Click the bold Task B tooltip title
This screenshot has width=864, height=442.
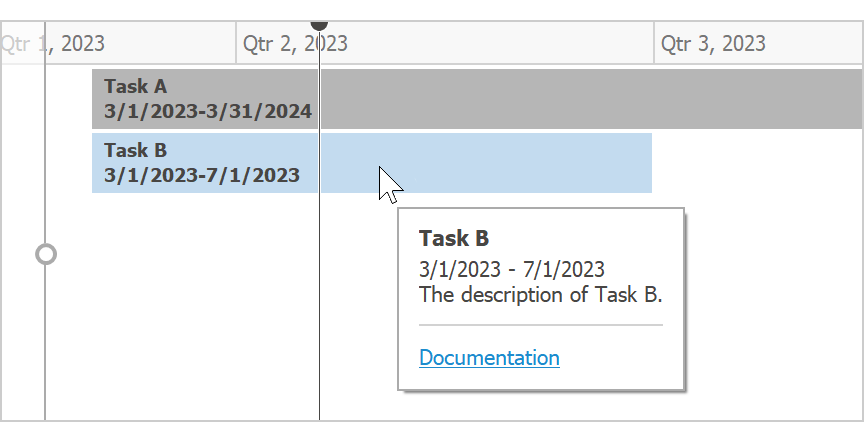[454, 238]
